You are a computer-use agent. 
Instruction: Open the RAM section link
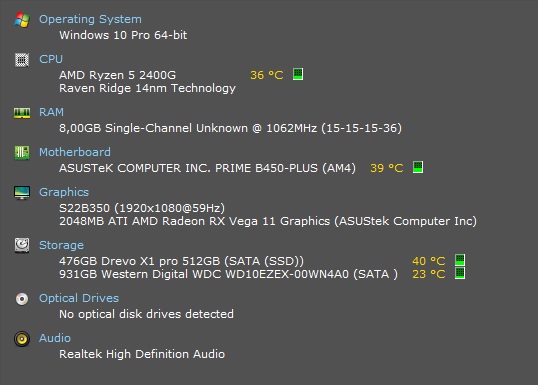pos(51,112)
